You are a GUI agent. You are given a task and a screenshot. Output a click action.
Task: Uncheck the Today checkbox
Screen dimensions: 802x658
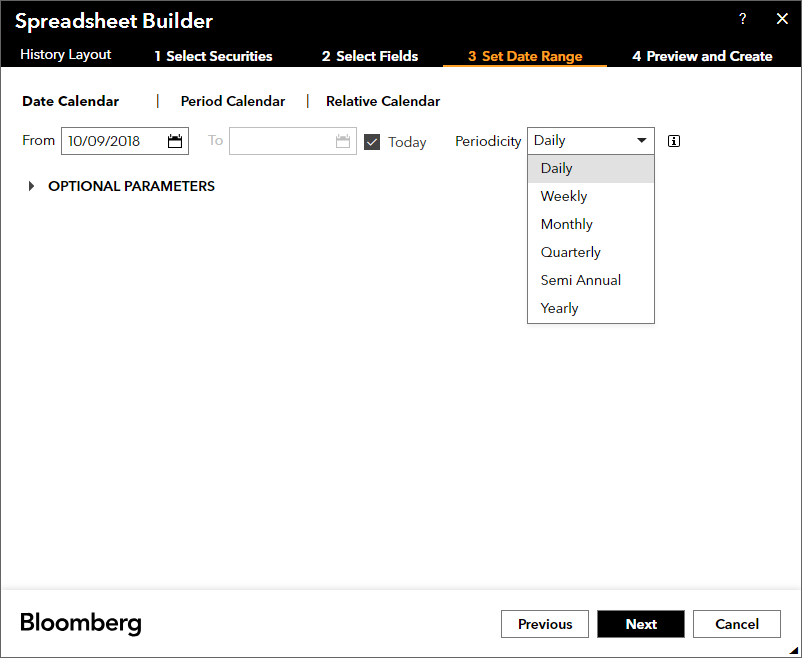pyautogui.click(x=372, y=142)
